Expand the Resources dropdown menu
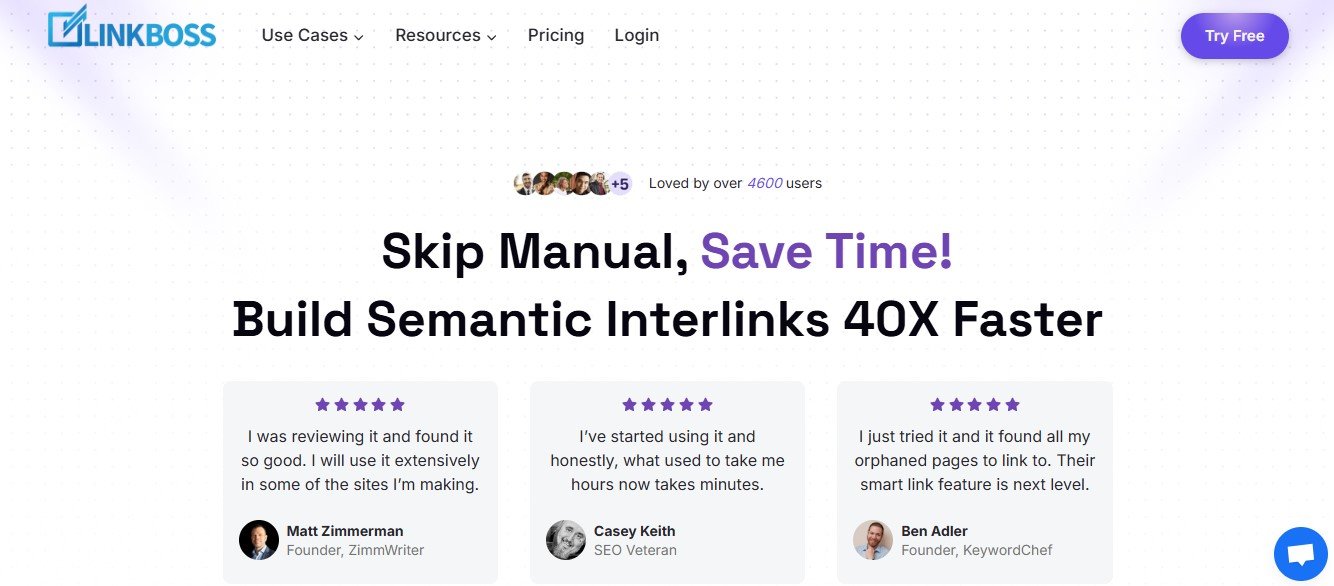Screen dimensions: 1334x586 pos(445,36)
